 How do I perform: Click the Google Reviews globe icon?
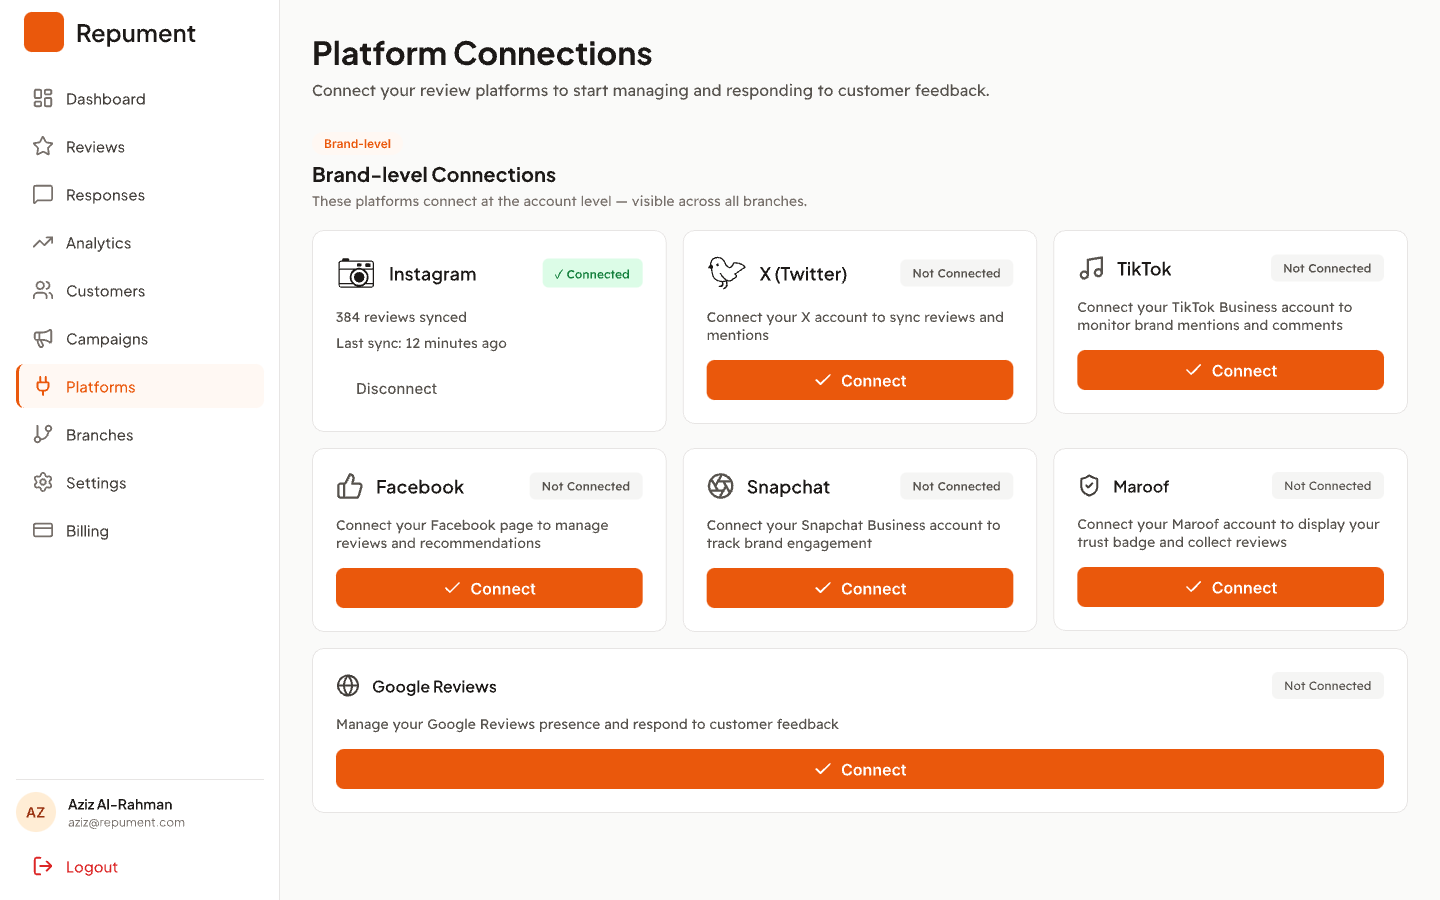[348, 685]
